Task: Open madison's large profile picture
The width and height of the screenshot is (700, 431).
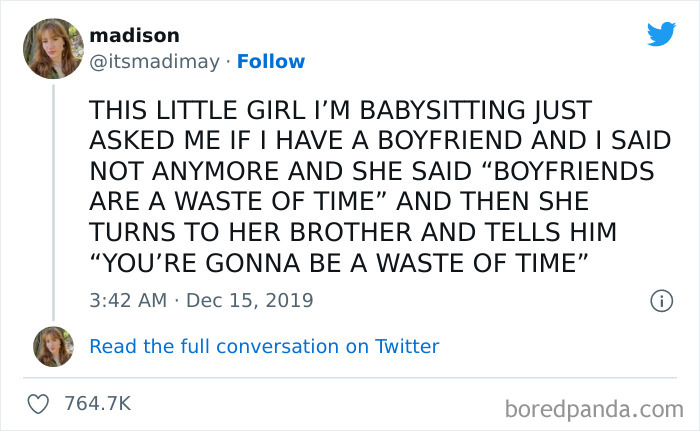Action: [50, 48]
